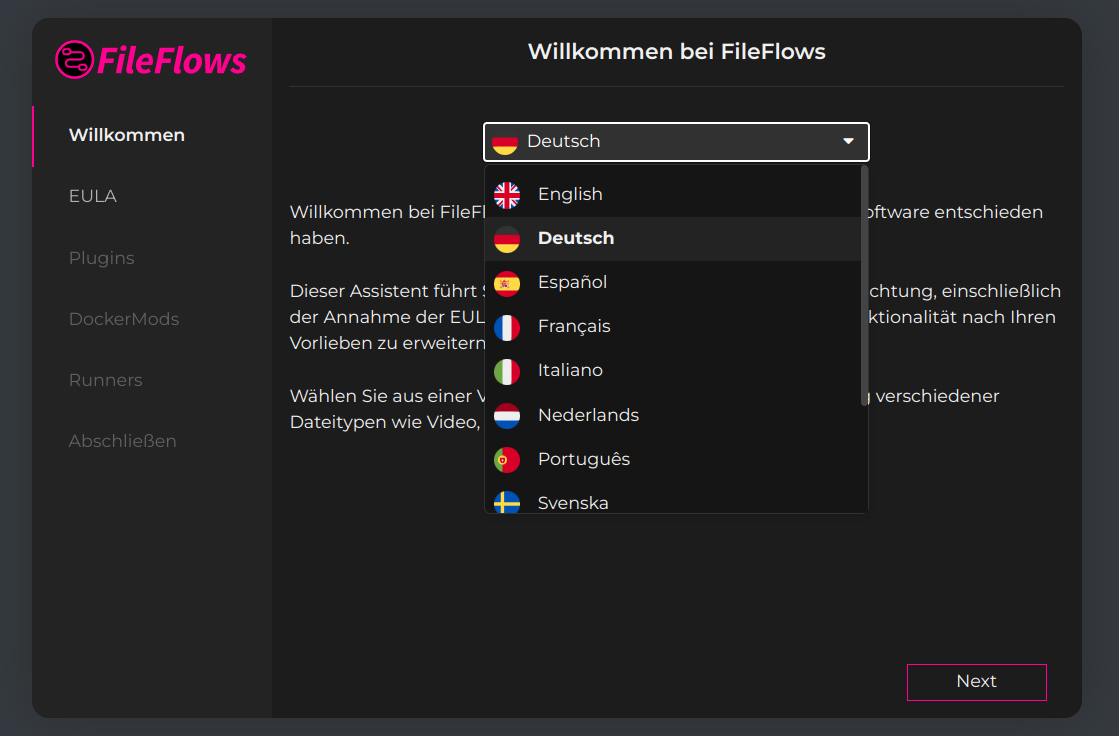The image size is (1119, 736).
Task: Click the Swedish flag icon beside Svenska
Action: [x=507, y=503]
